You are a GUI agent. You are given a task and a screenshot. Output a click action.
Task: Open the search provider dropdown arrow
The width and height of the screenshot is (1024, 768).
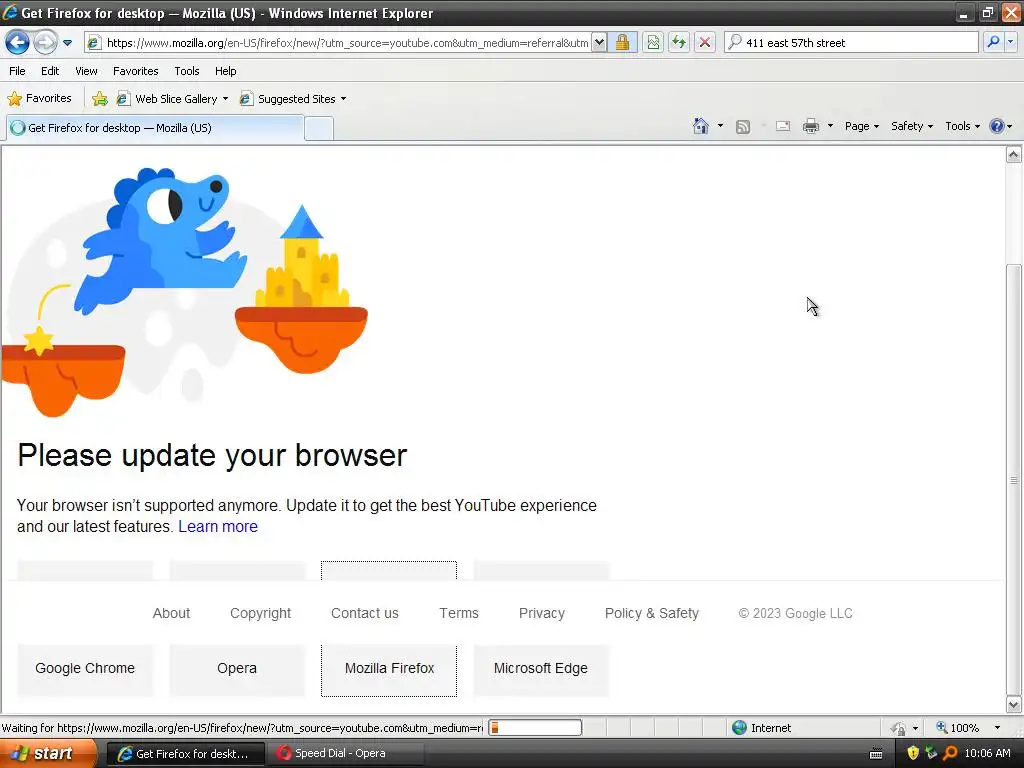1010,42
